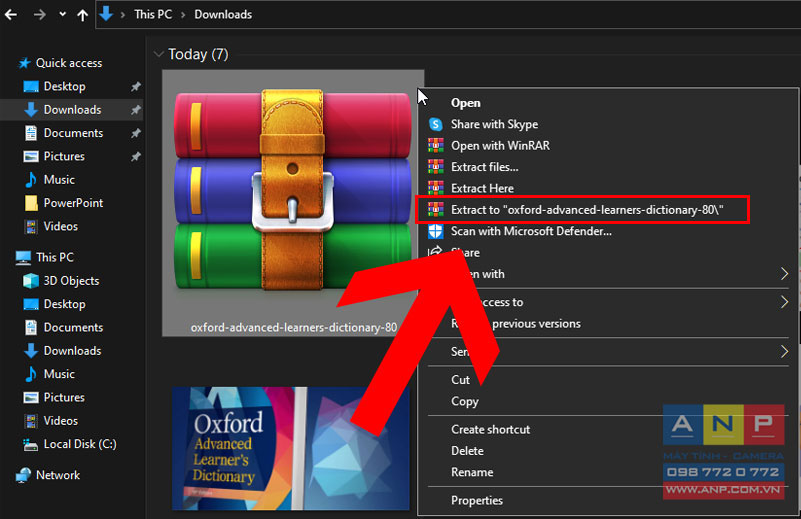This screenshot has height=519, width=801.
Task: Go up one folder level
Action: pyautogui.click(x=82, y=15)
